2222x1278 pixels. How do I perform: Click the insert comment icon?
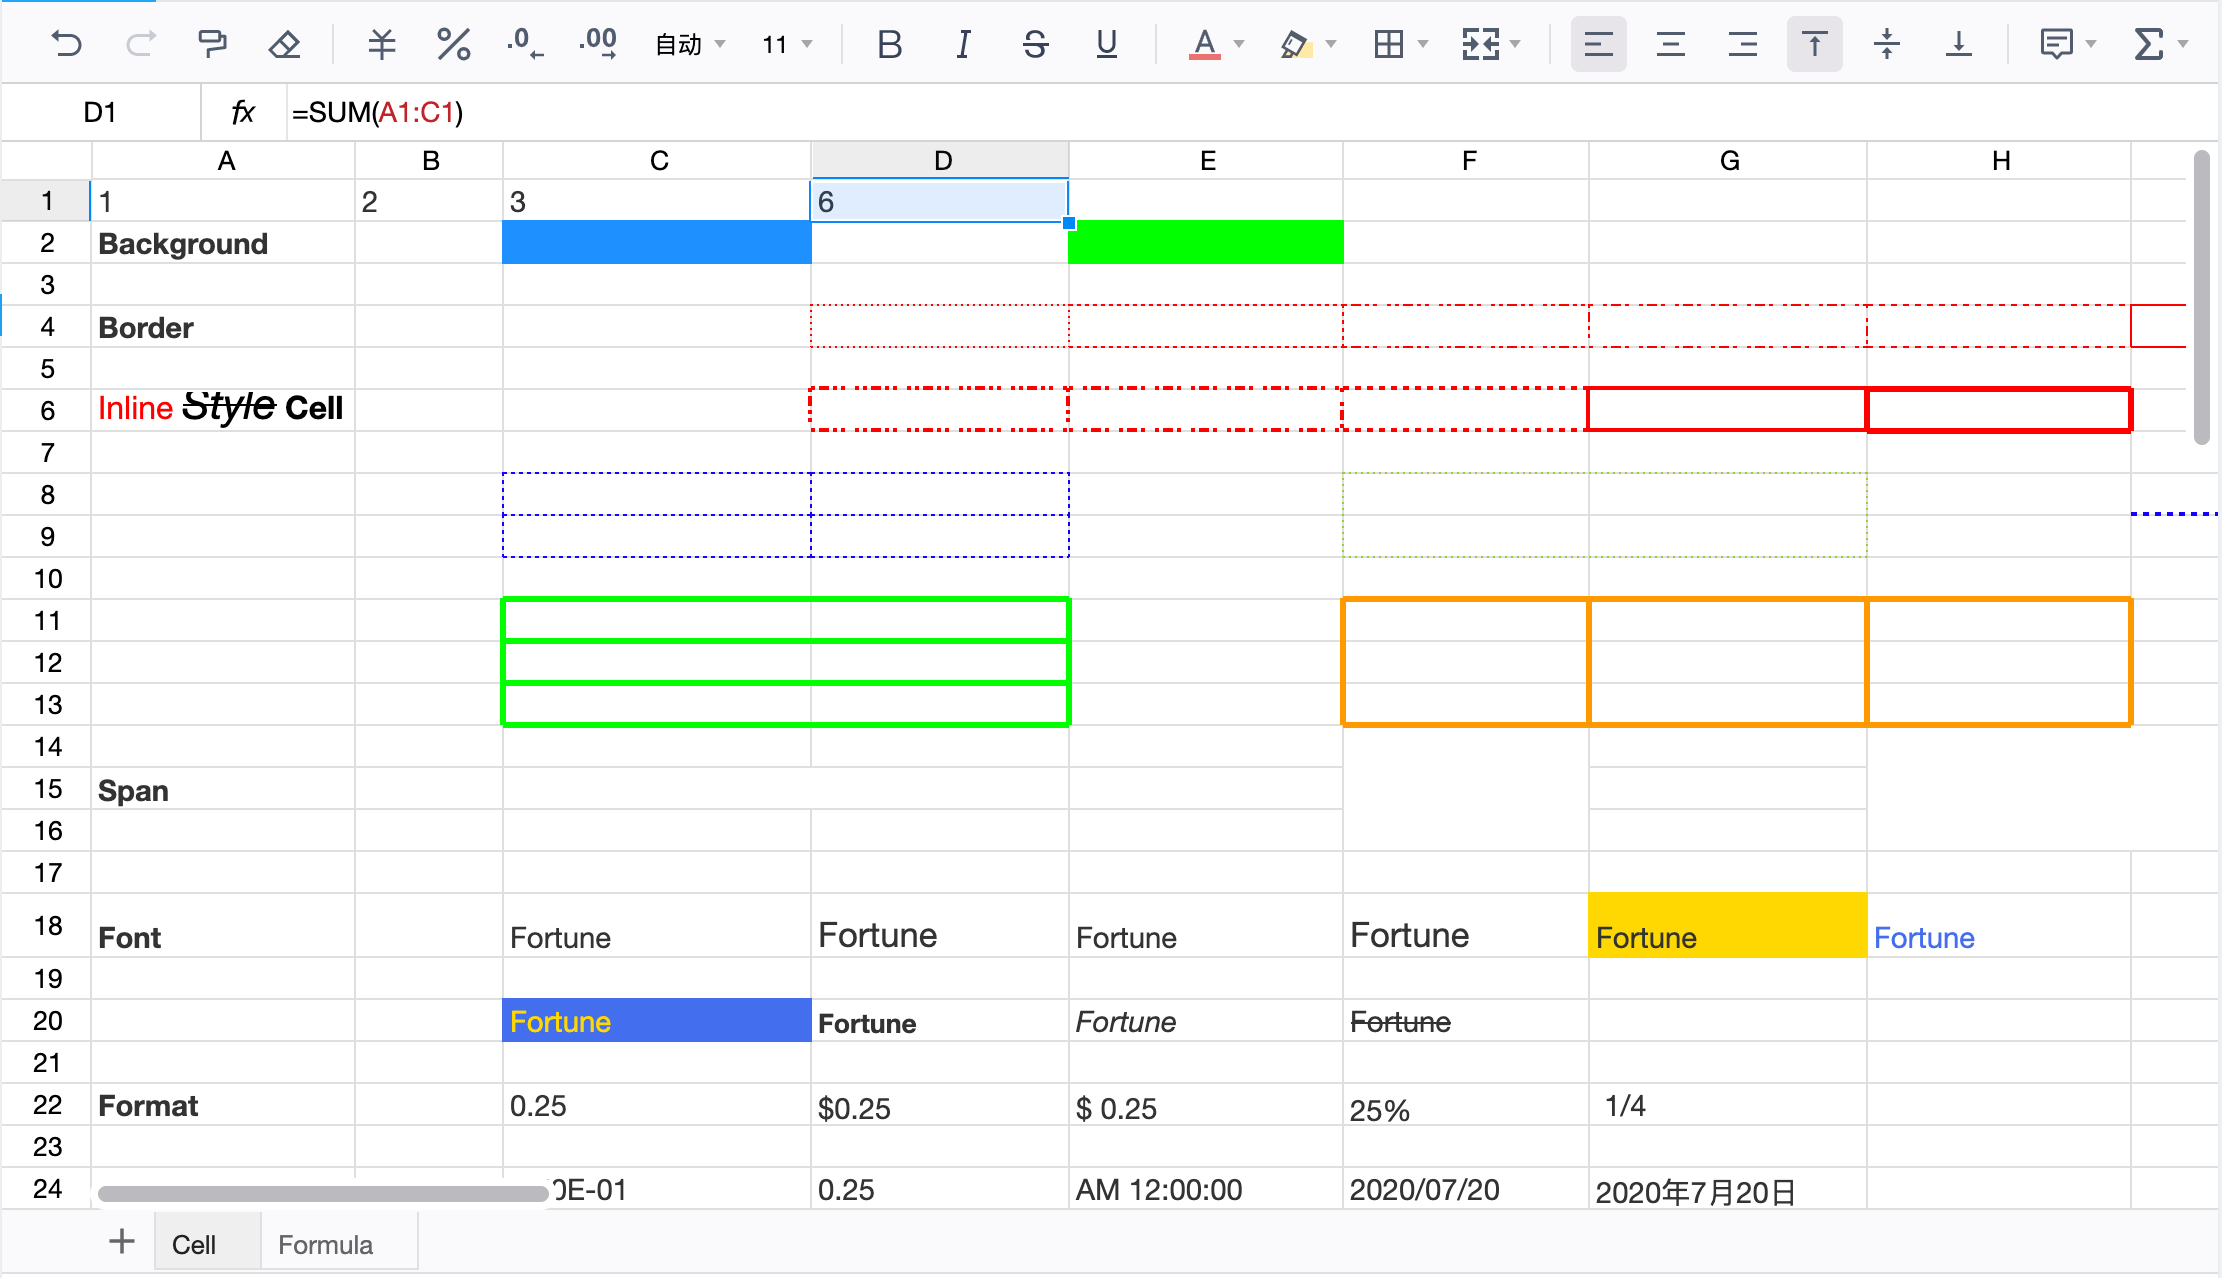point(2056,44)
